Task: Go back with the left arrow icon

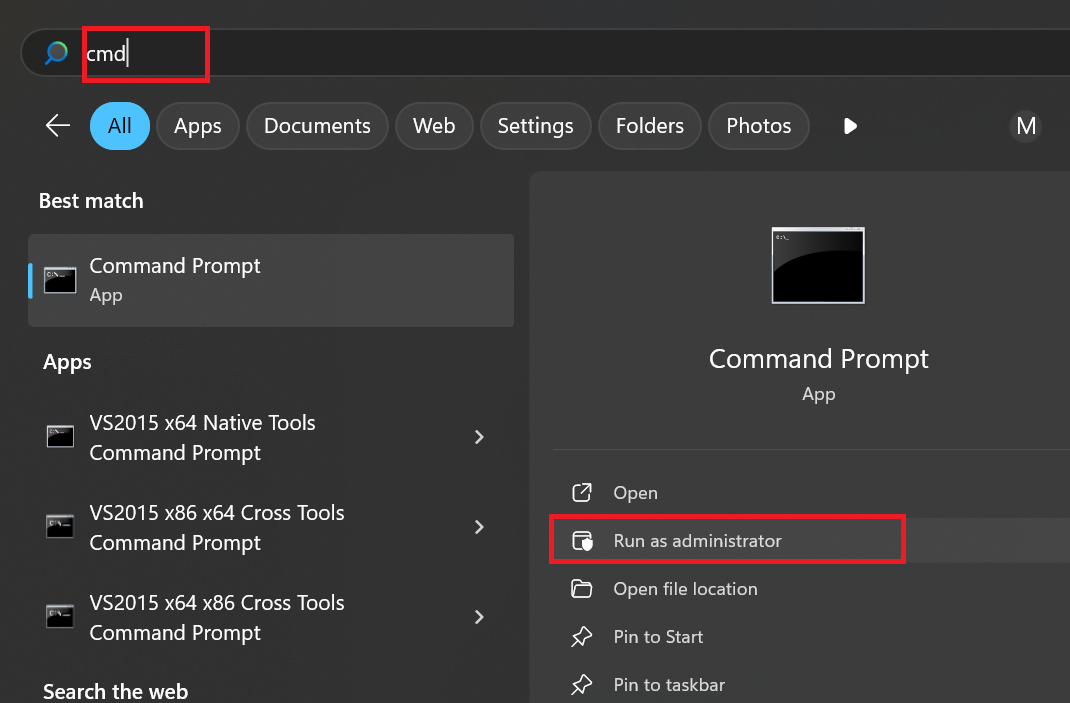Action: point(58,126)
